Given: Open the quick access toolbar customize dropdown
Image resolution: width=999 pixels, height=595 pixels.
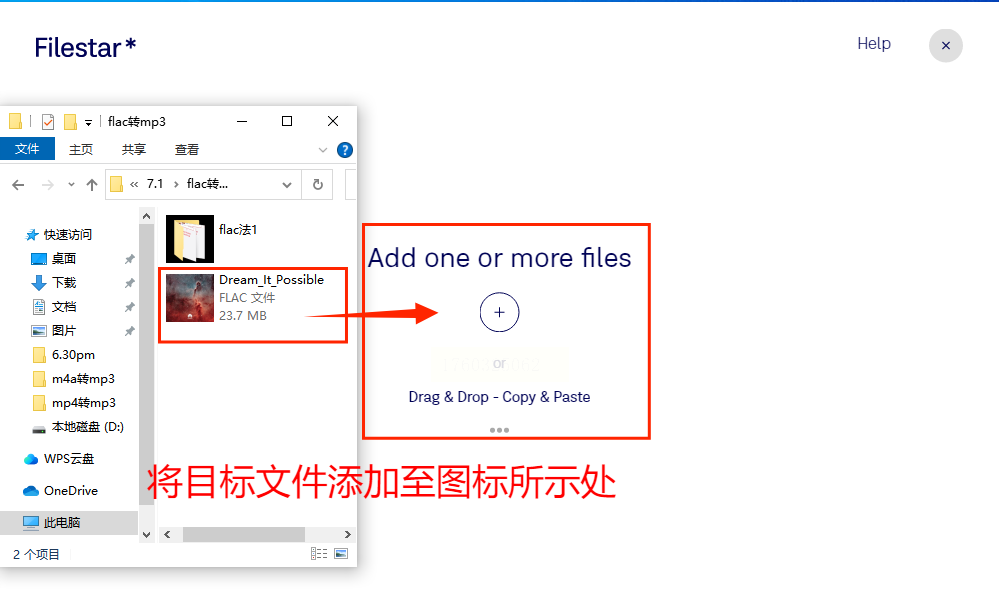Looking at the screenshot, I should coord(88,122).
